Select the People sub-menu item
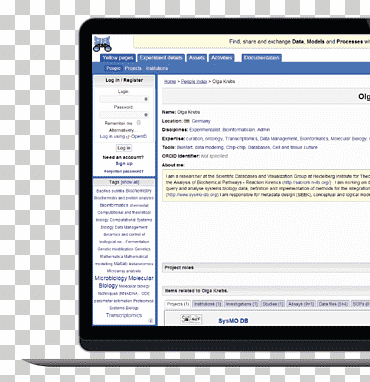Image resolution: width=370 pixels, height=382 pixels. point(113,68)
